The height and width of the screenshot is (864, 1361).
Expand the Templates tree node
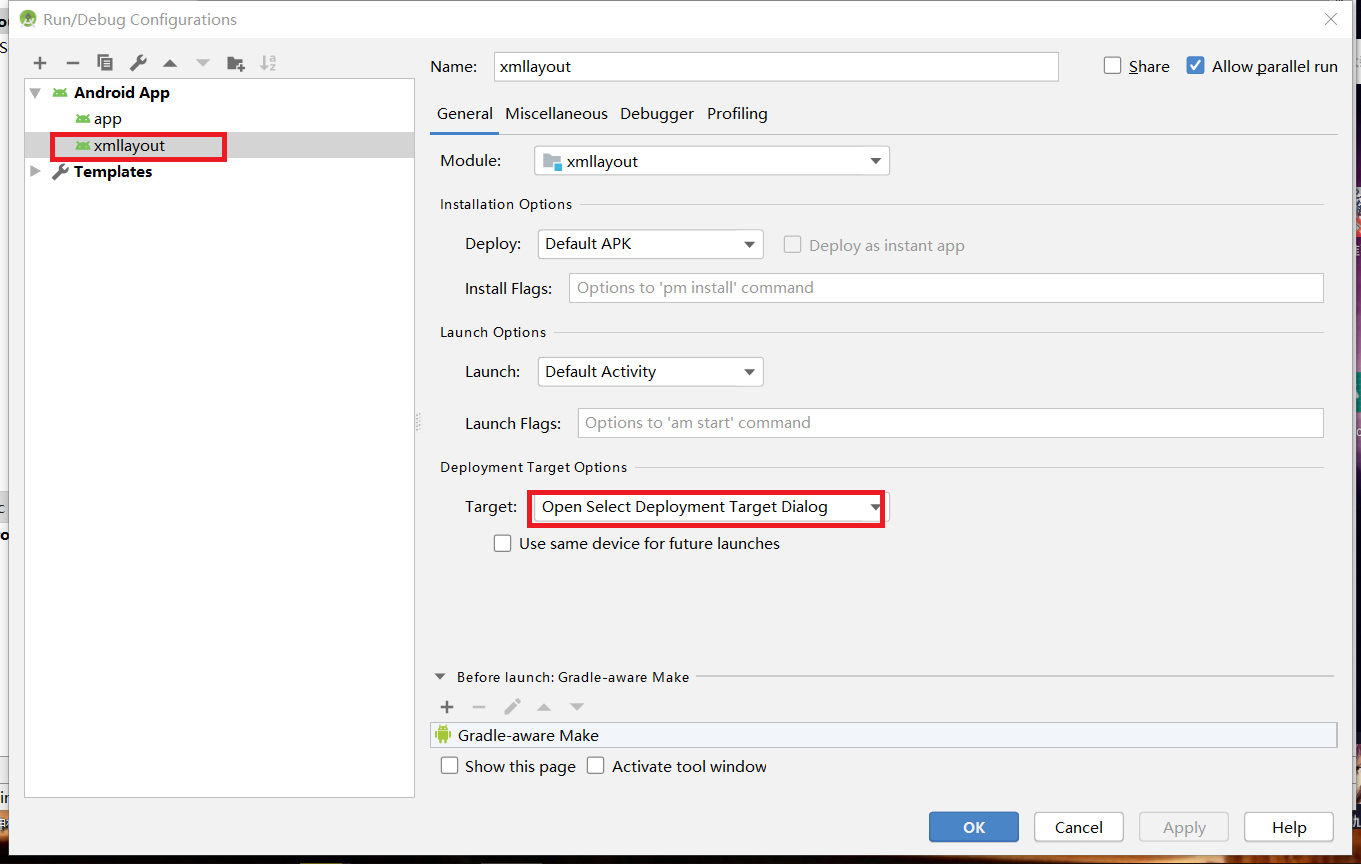point(36,171)
